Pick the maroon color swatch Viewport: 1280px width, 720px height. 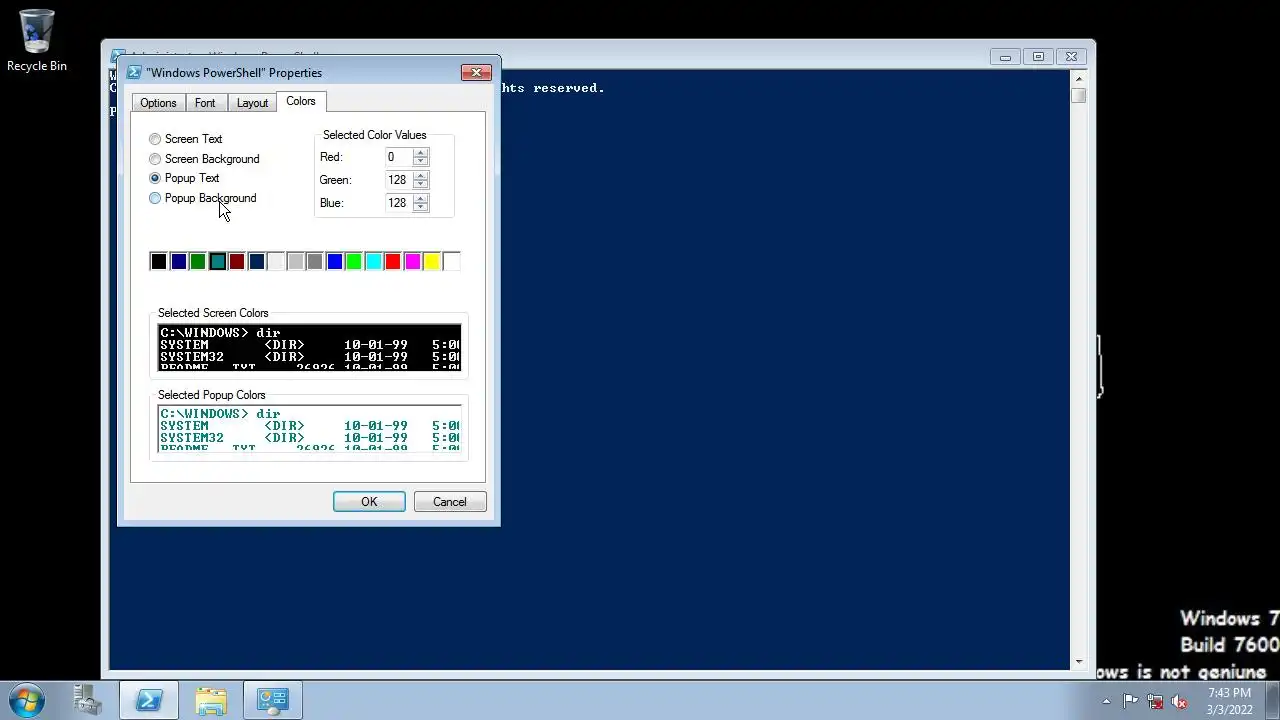click(x=236, y=262)
